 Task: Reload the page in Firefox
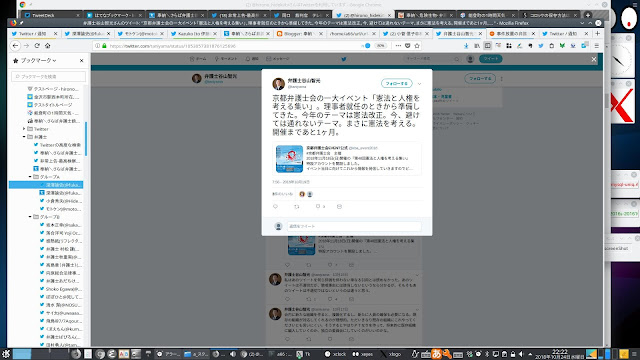[x=37, y=46]
